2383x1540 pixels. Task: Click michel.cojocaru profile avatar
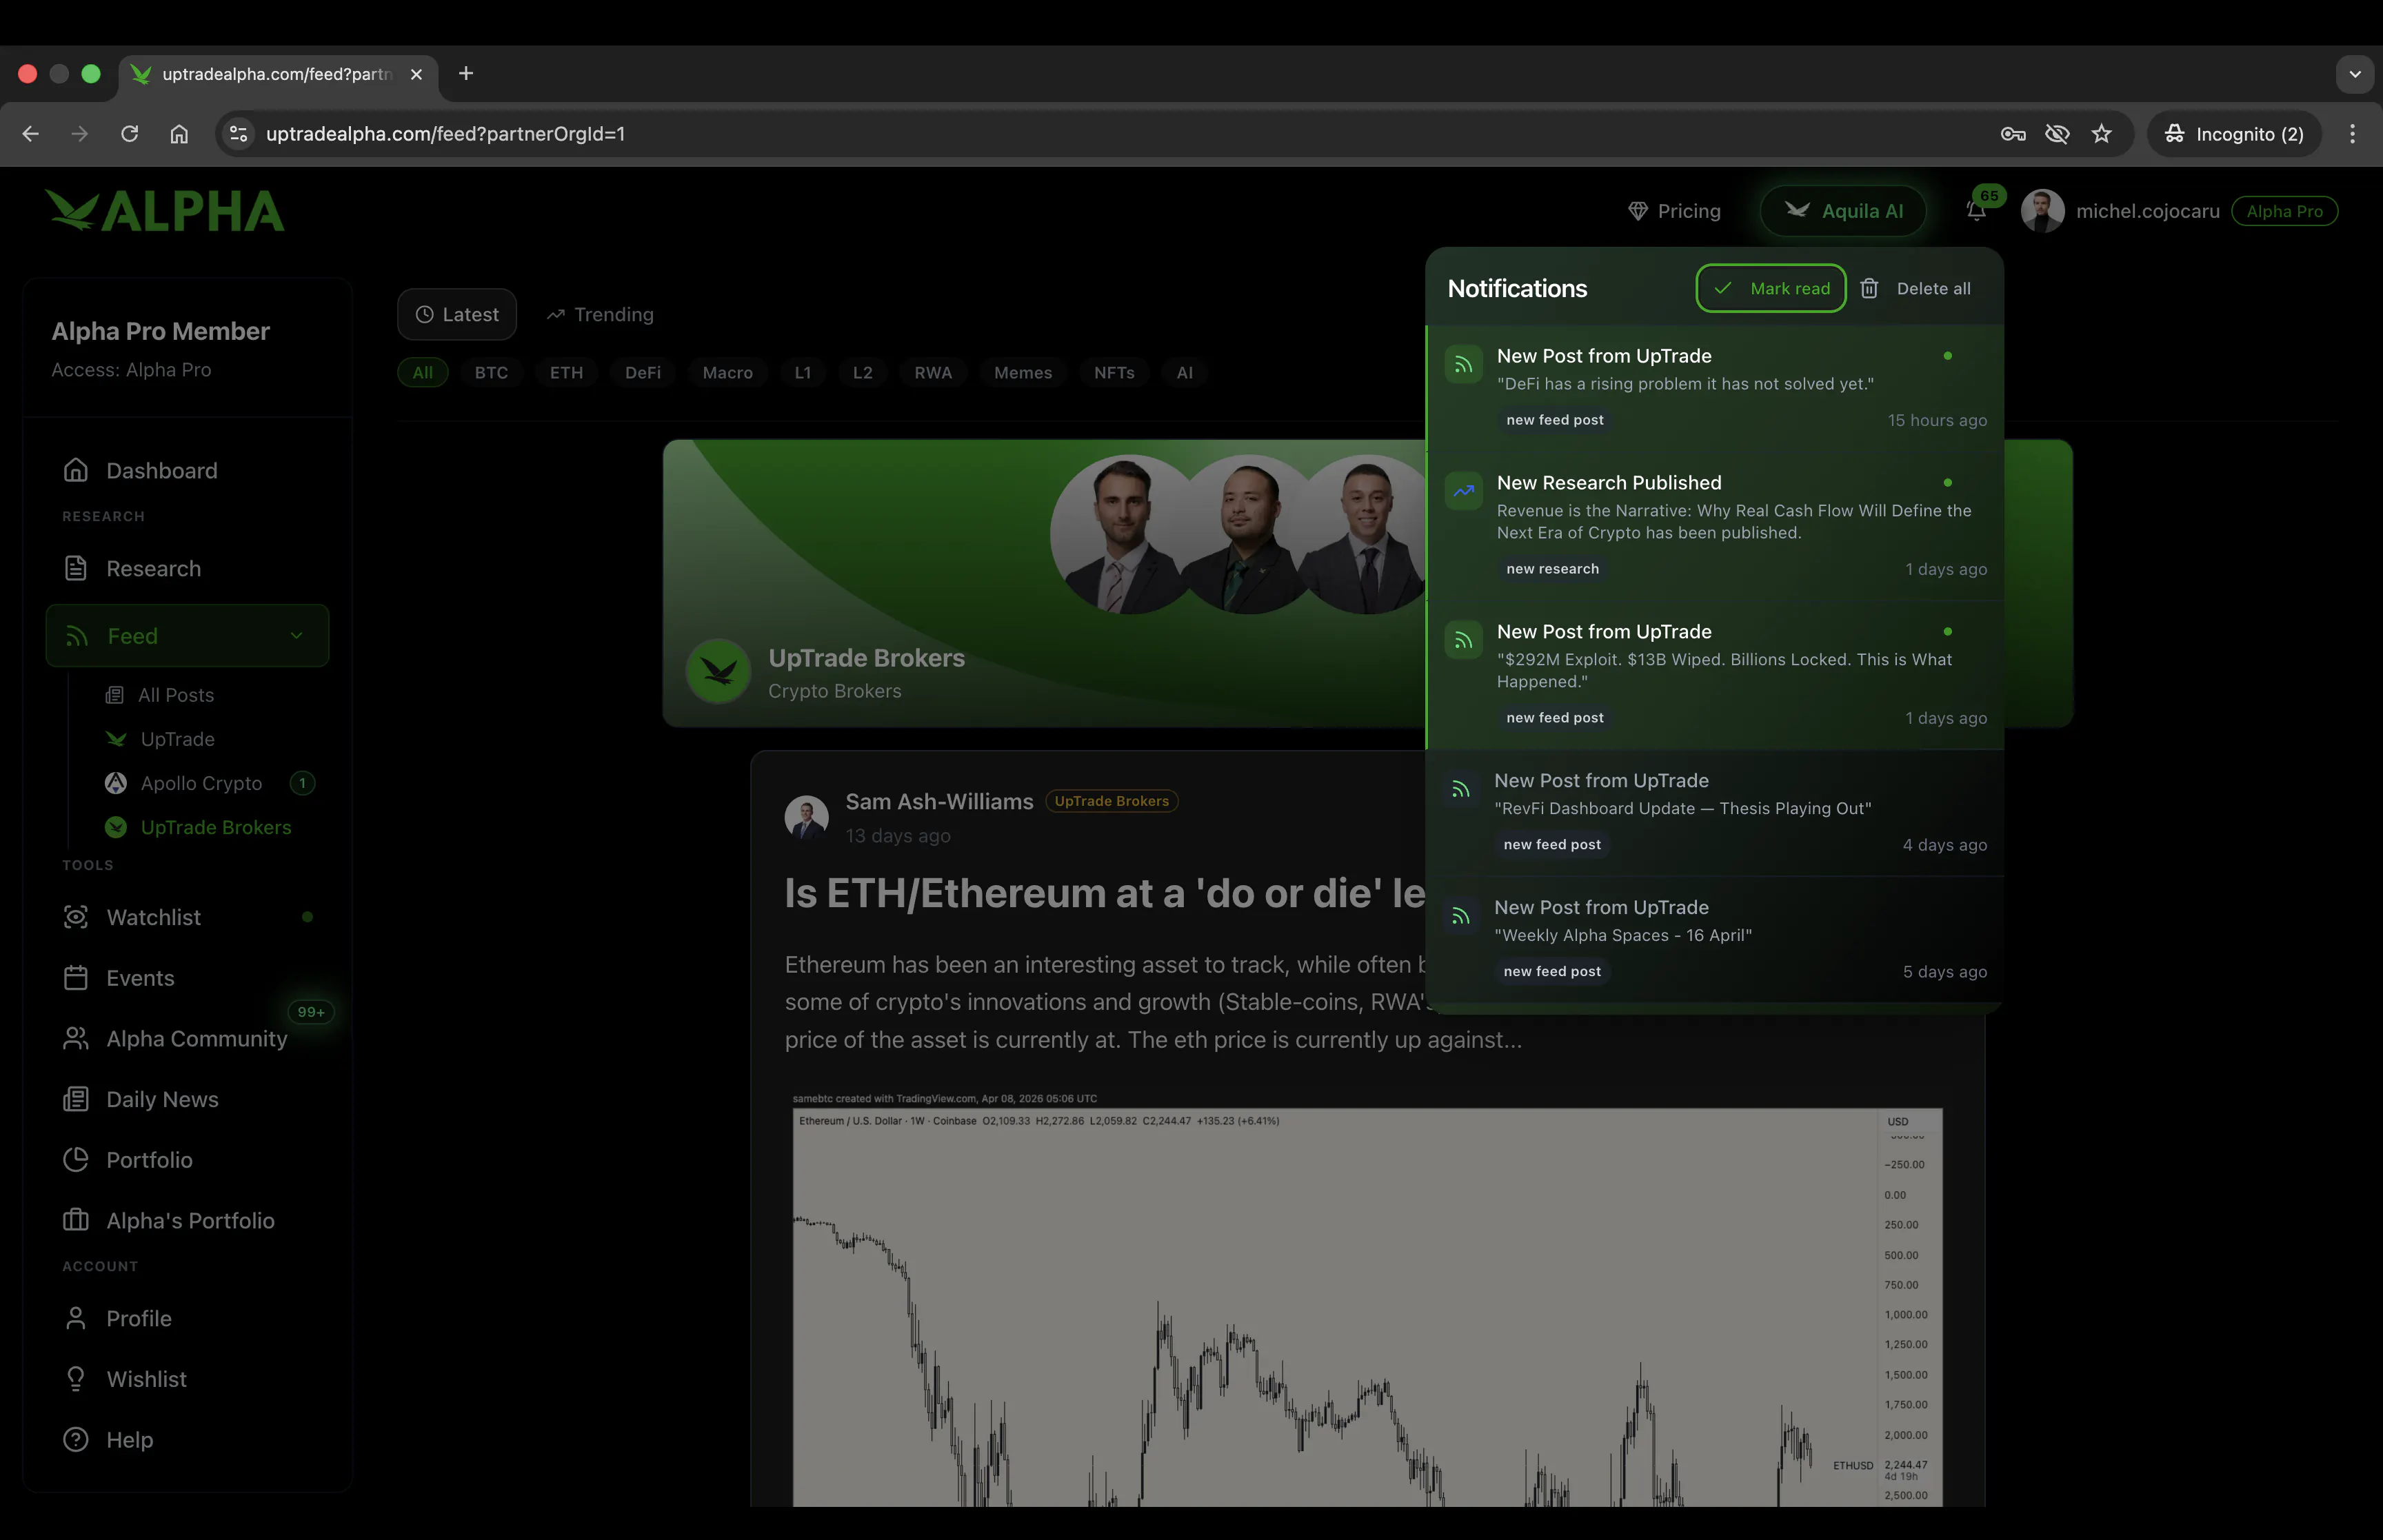coord(2042,211)
